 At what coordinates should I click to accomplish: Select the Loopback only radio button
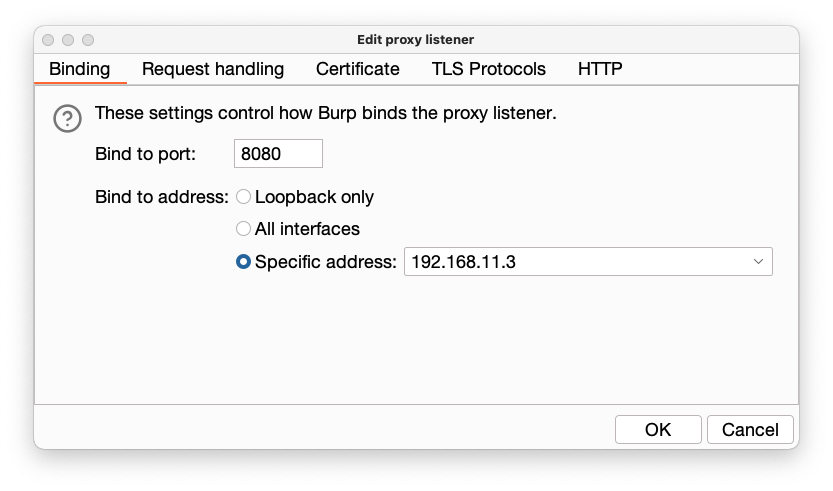coord(243,197)
